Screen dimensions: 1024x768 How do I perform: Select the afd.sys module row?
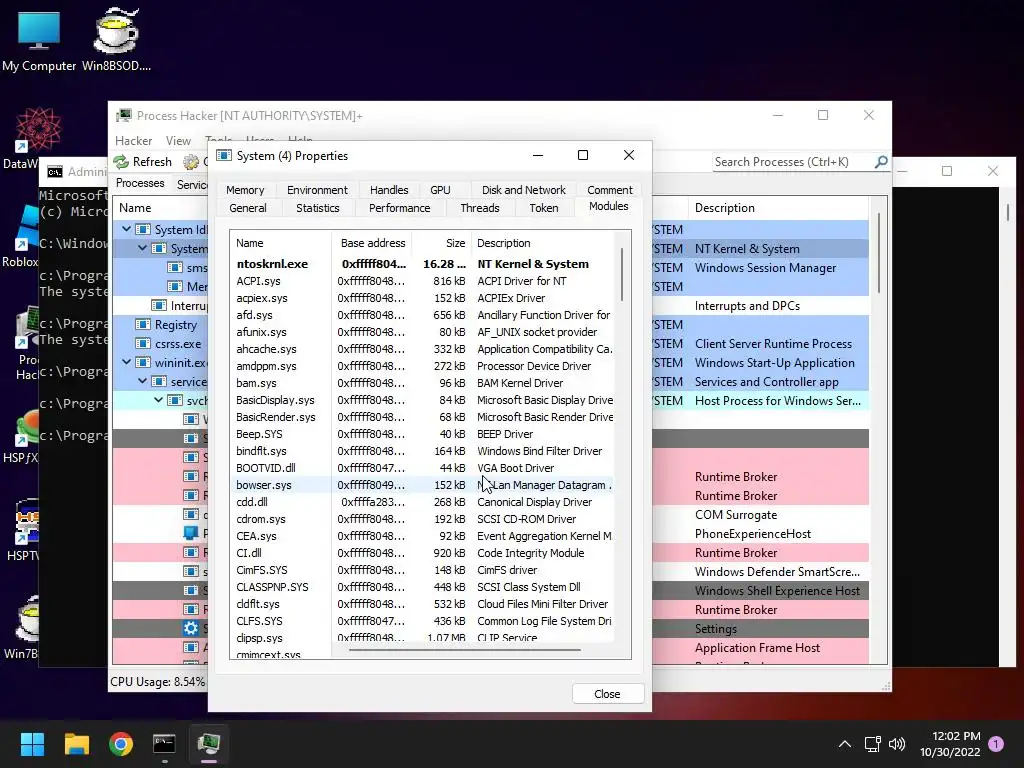click(422, 315)
